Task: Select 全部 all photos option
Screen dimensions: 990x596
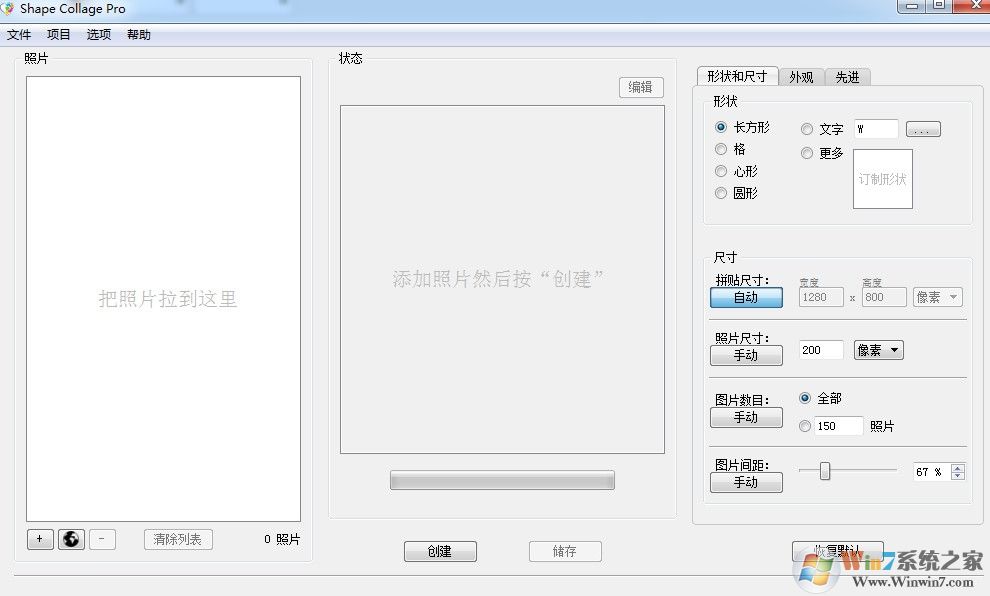Action: [x=805, y=398]
